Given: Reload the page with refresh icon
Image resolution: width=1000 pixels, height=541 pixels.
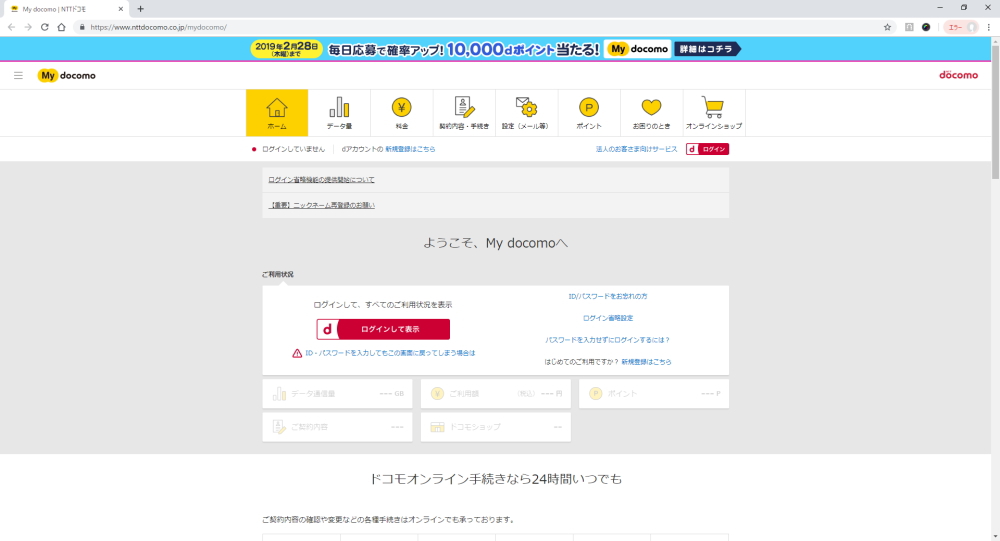Looking at the screenshot, I should (x=45, y=27).
